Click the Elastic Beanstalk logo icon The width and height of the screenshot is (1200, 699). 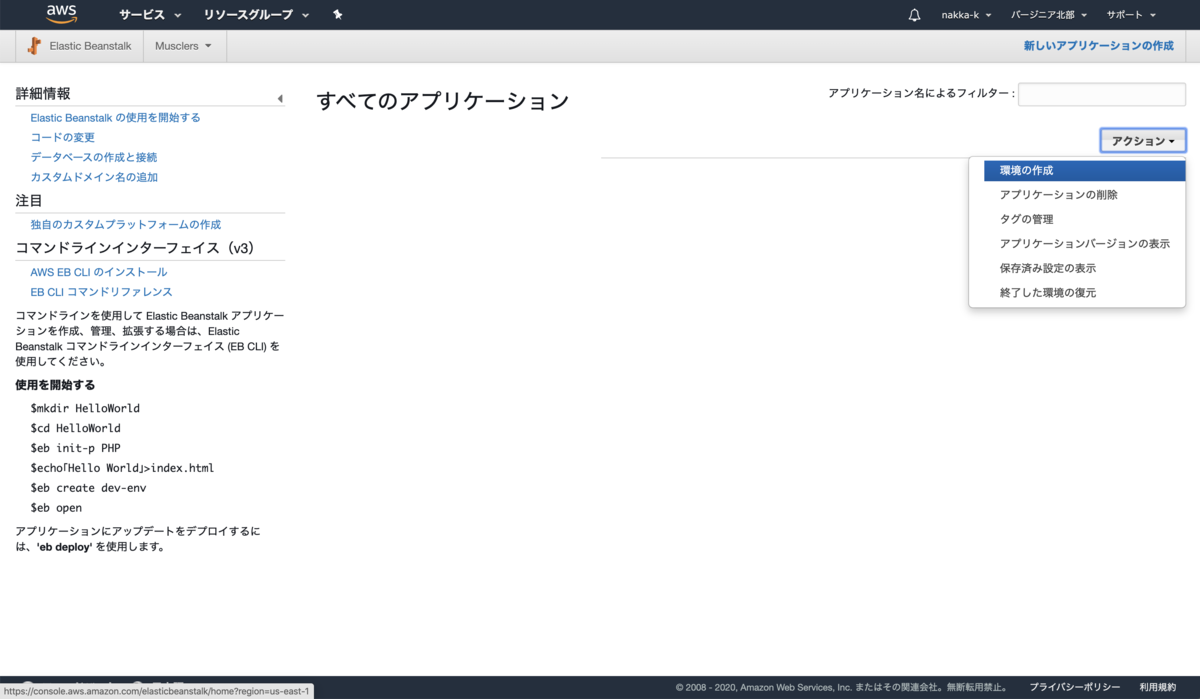35,46
